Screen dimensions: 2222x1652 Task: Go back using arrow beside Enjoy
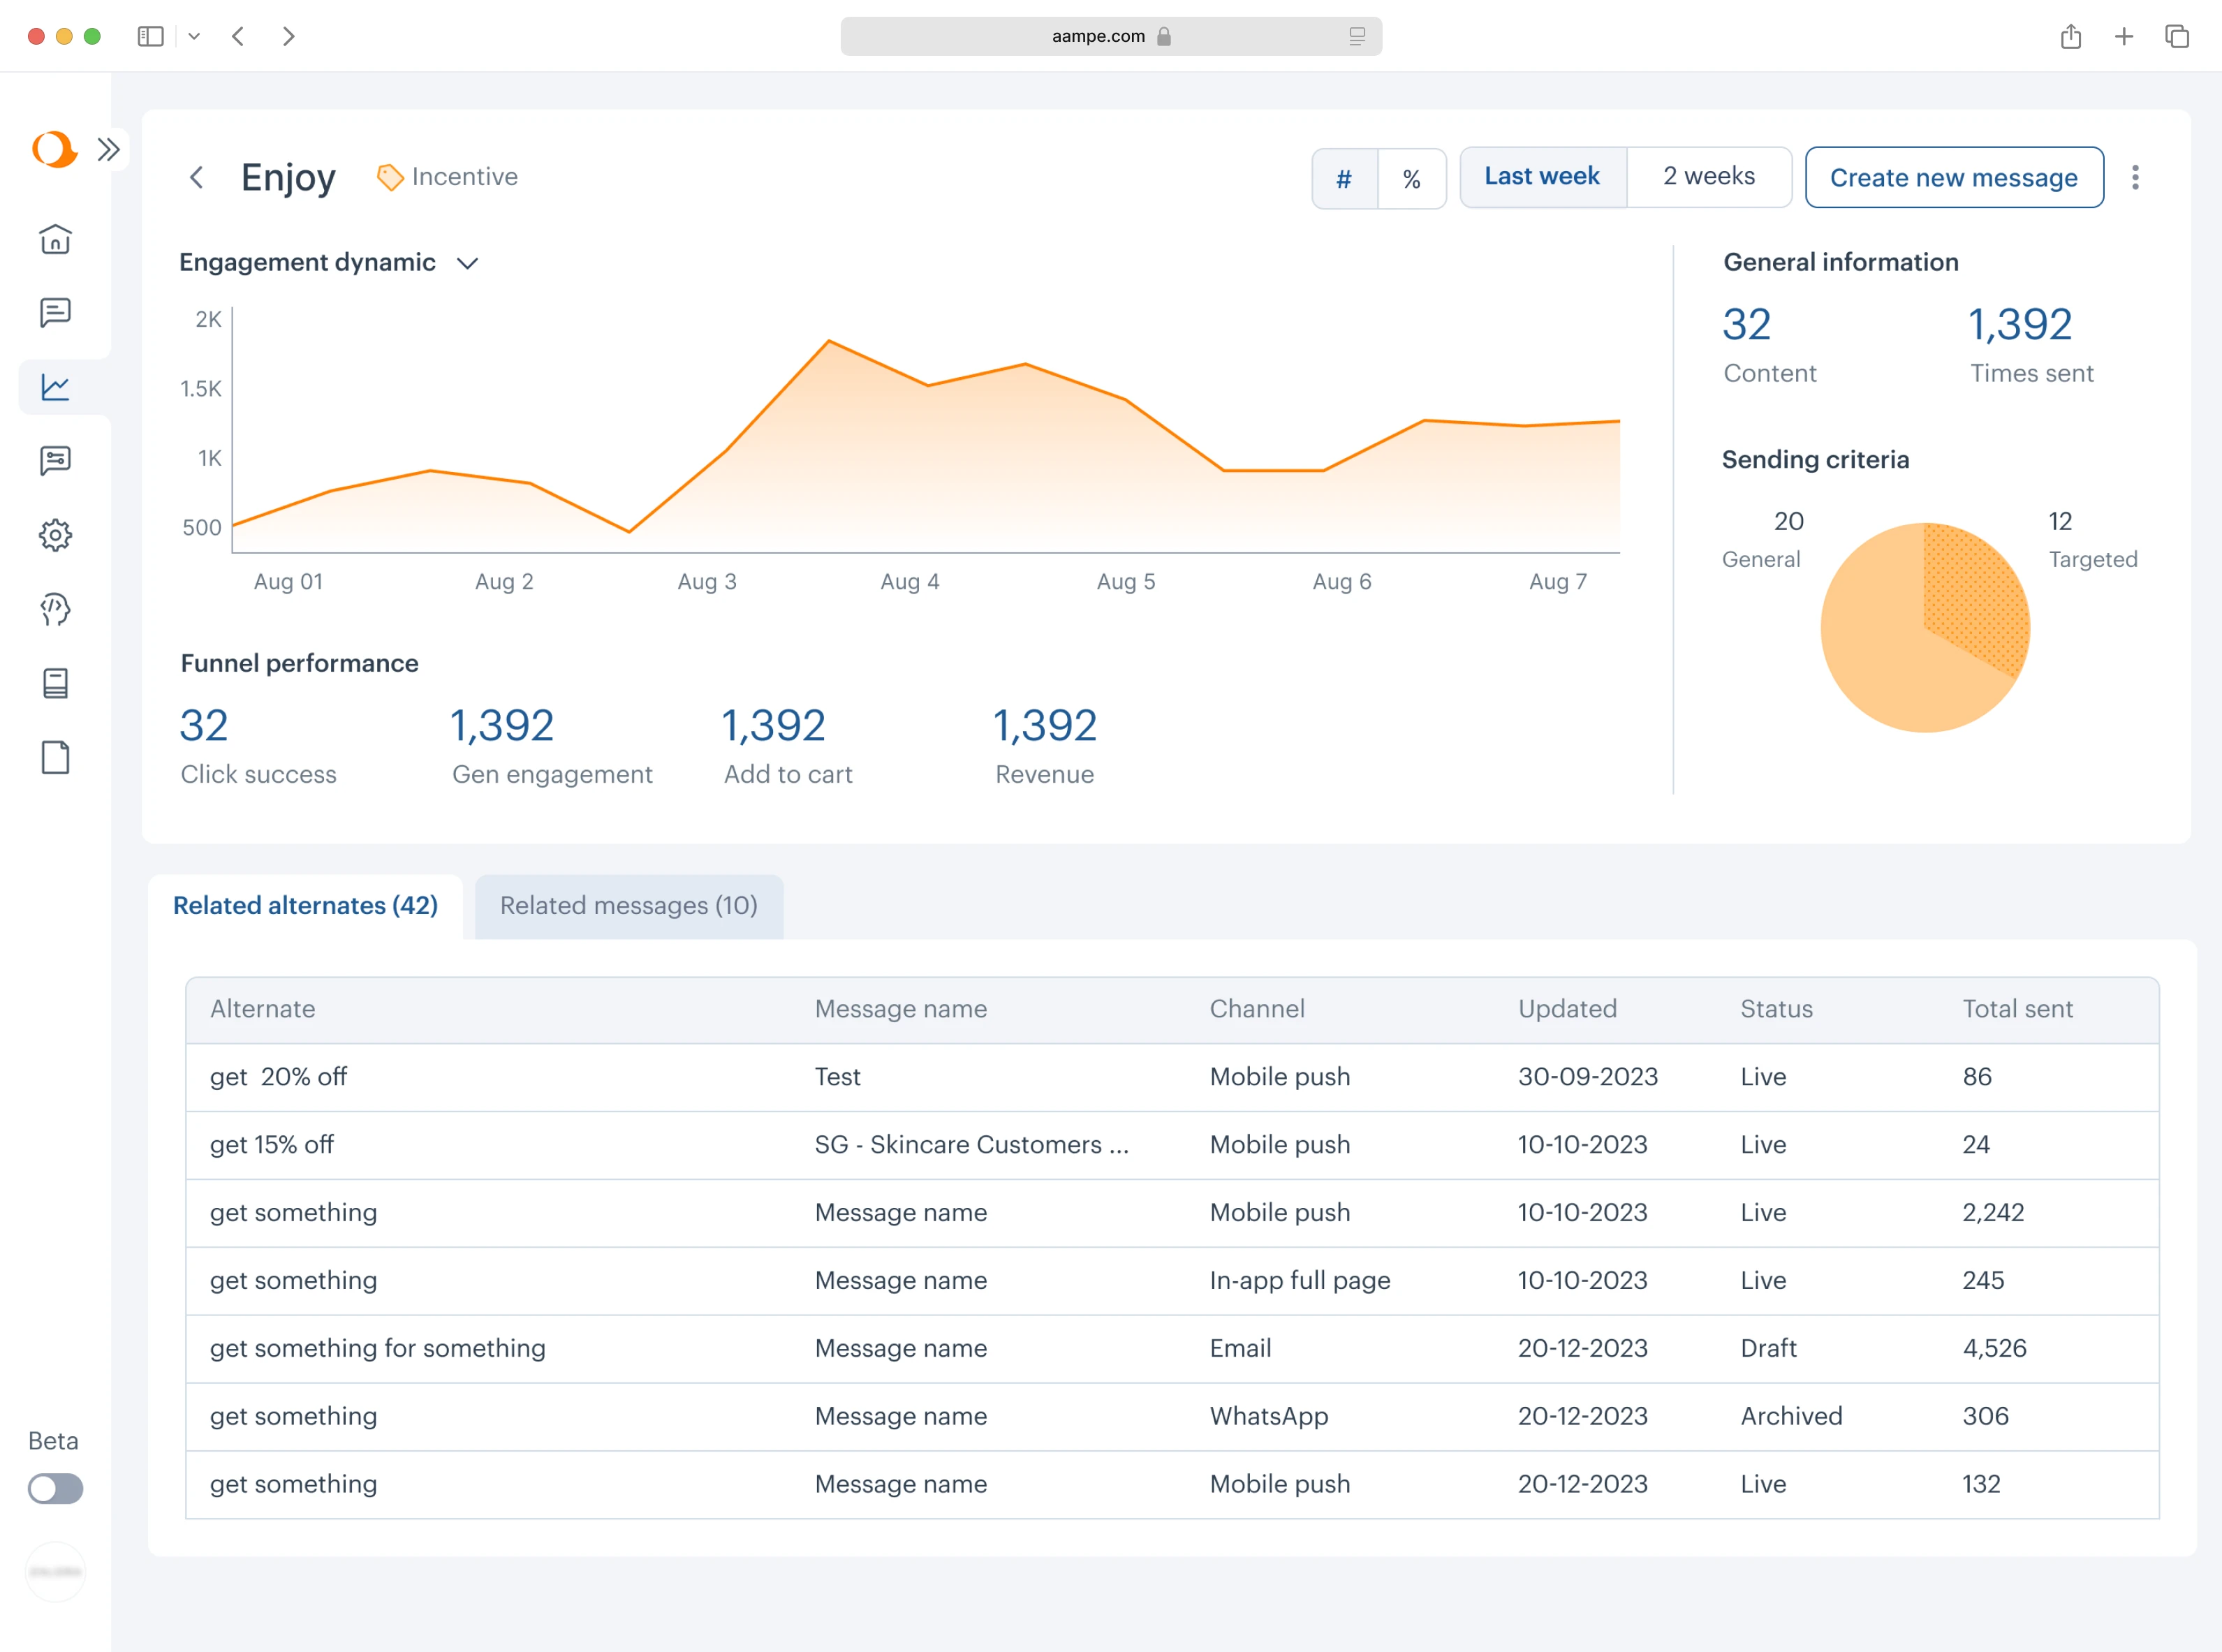click(x=197, y=178)
